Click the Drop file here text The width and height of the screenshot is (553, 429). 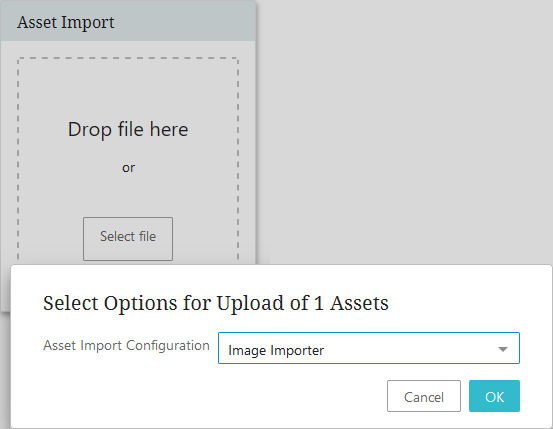click(128, 129)
